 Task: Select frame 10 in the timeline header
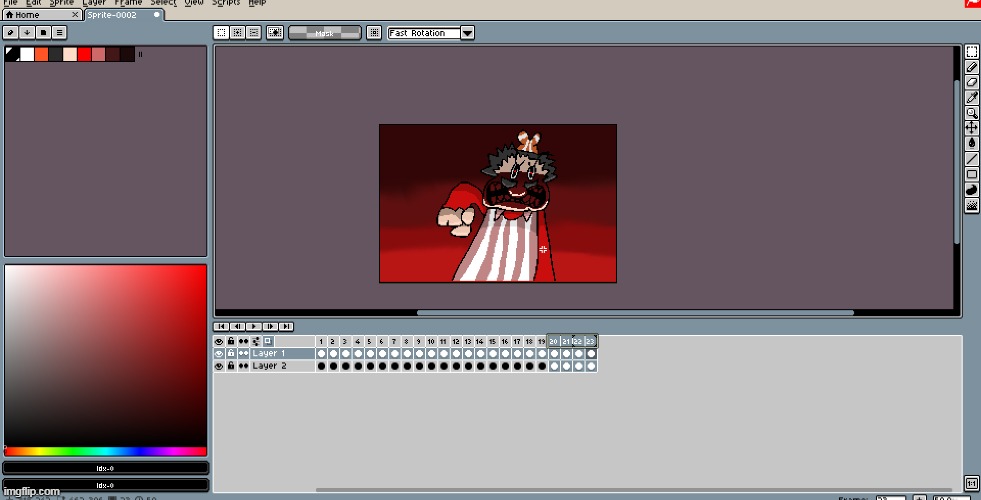(431, 342)
